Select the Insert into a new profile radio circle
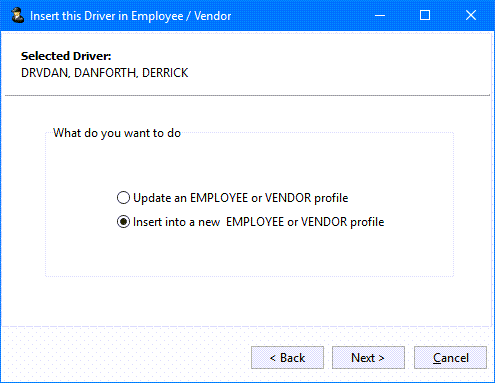 (x=123, y=222)
